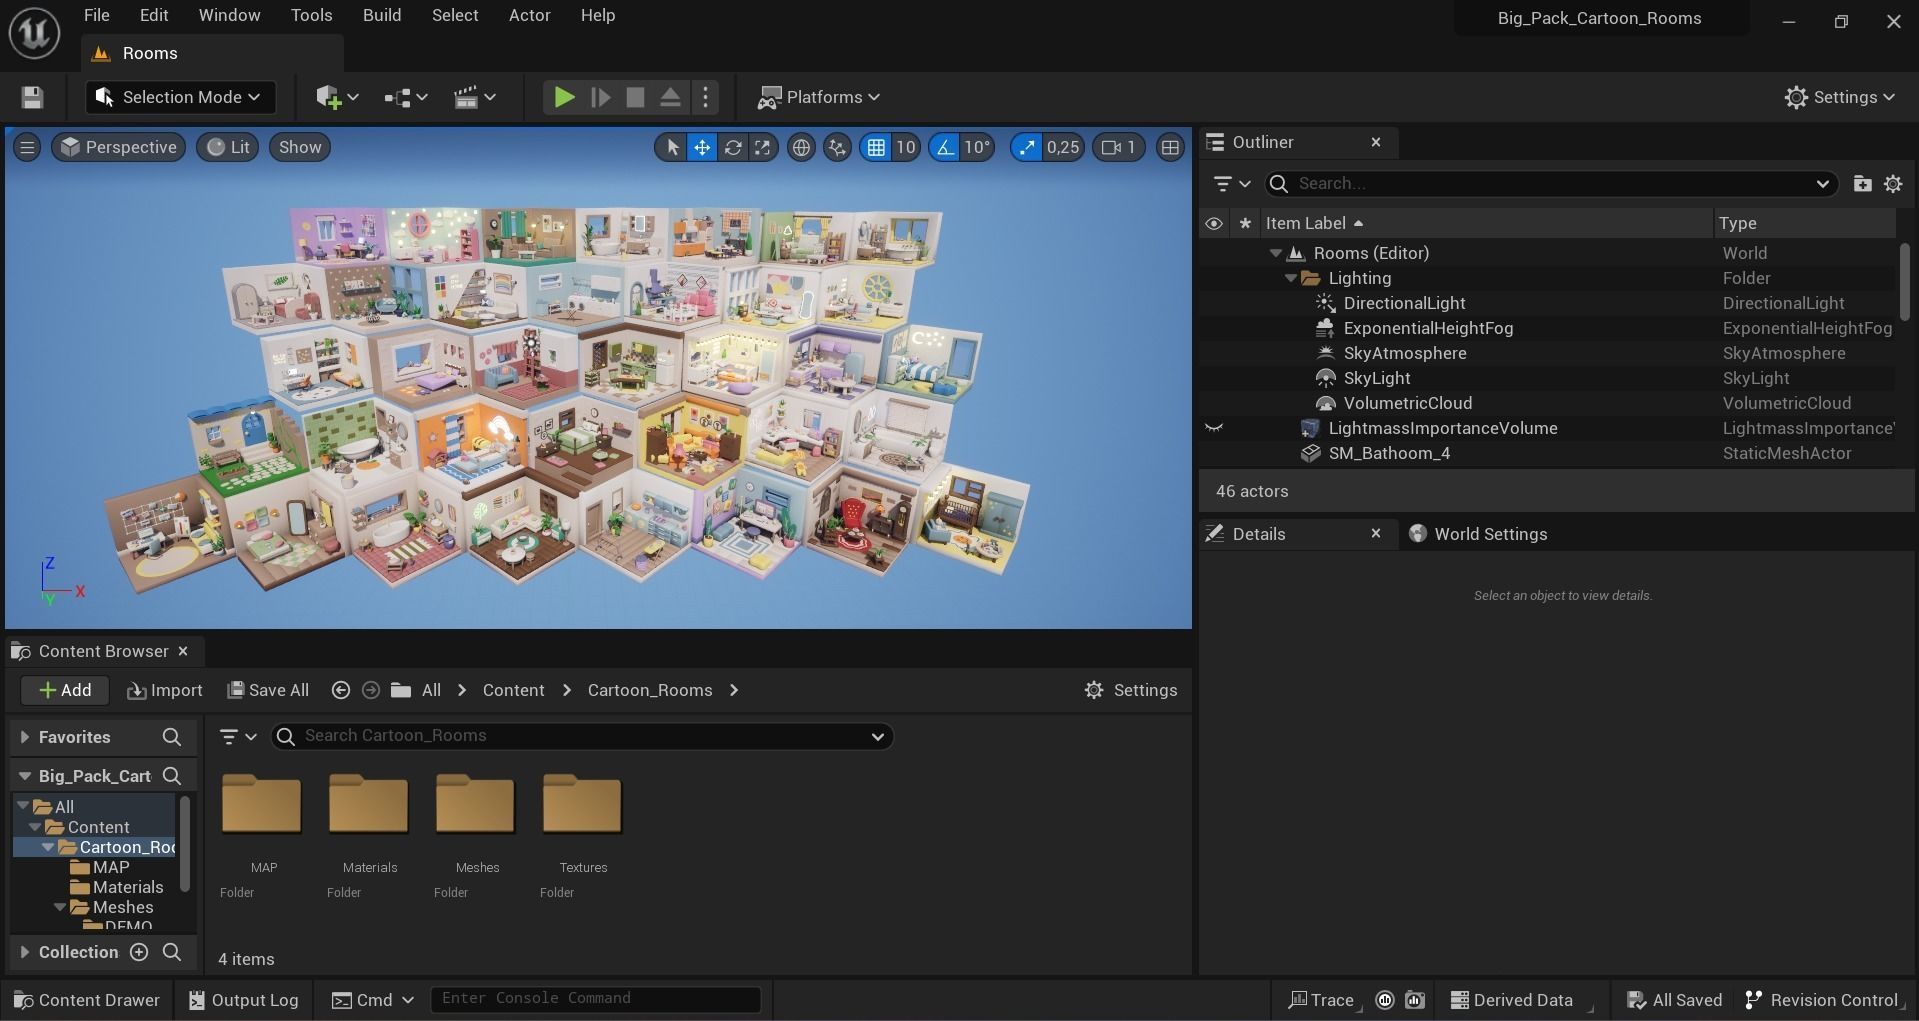Viewport: 1919px width, 1021px height.
Task: Activate the Translate (move) tool
Action: 702,148
